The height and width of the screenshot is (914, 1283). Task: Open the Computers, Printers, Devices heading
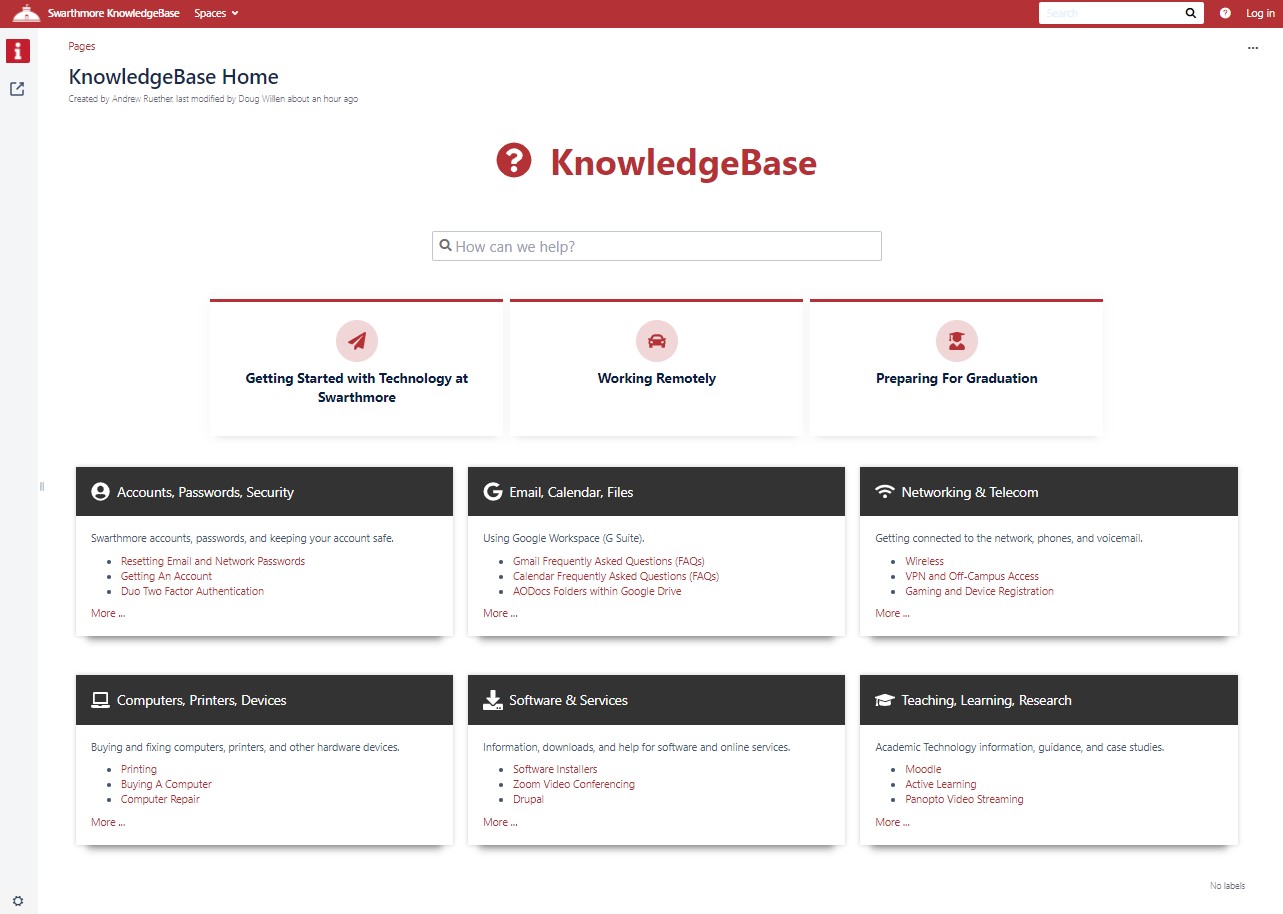pyautogui.click(x=202, y=700)
